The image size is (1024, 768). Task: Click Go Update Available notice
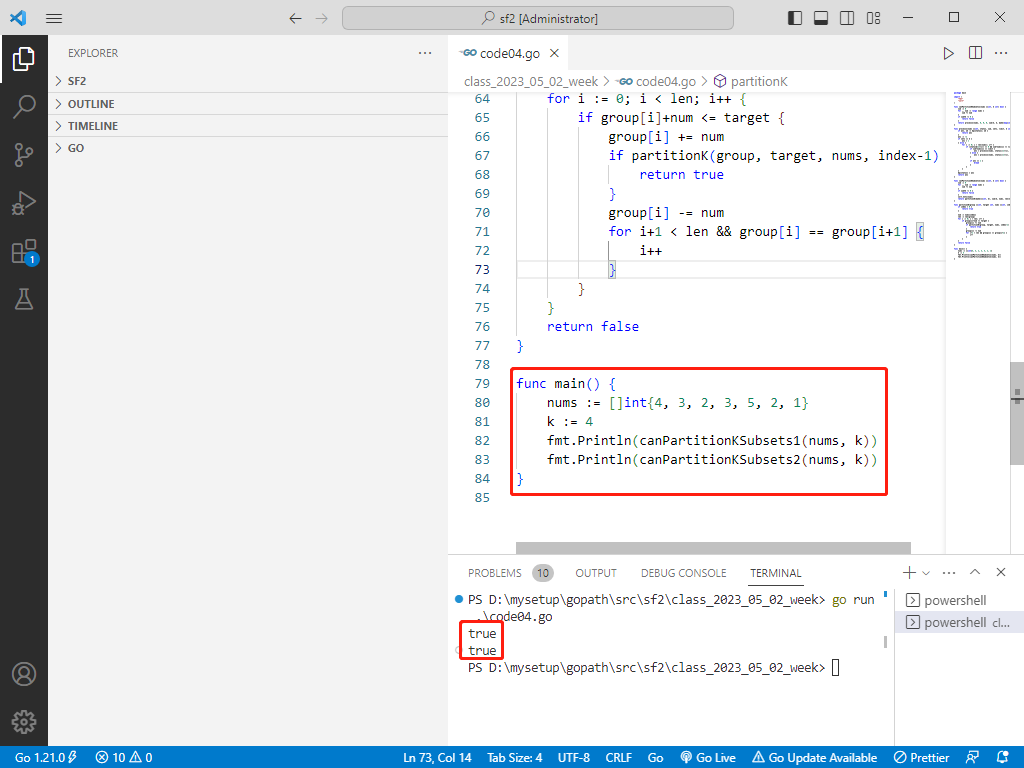[814, 757]
